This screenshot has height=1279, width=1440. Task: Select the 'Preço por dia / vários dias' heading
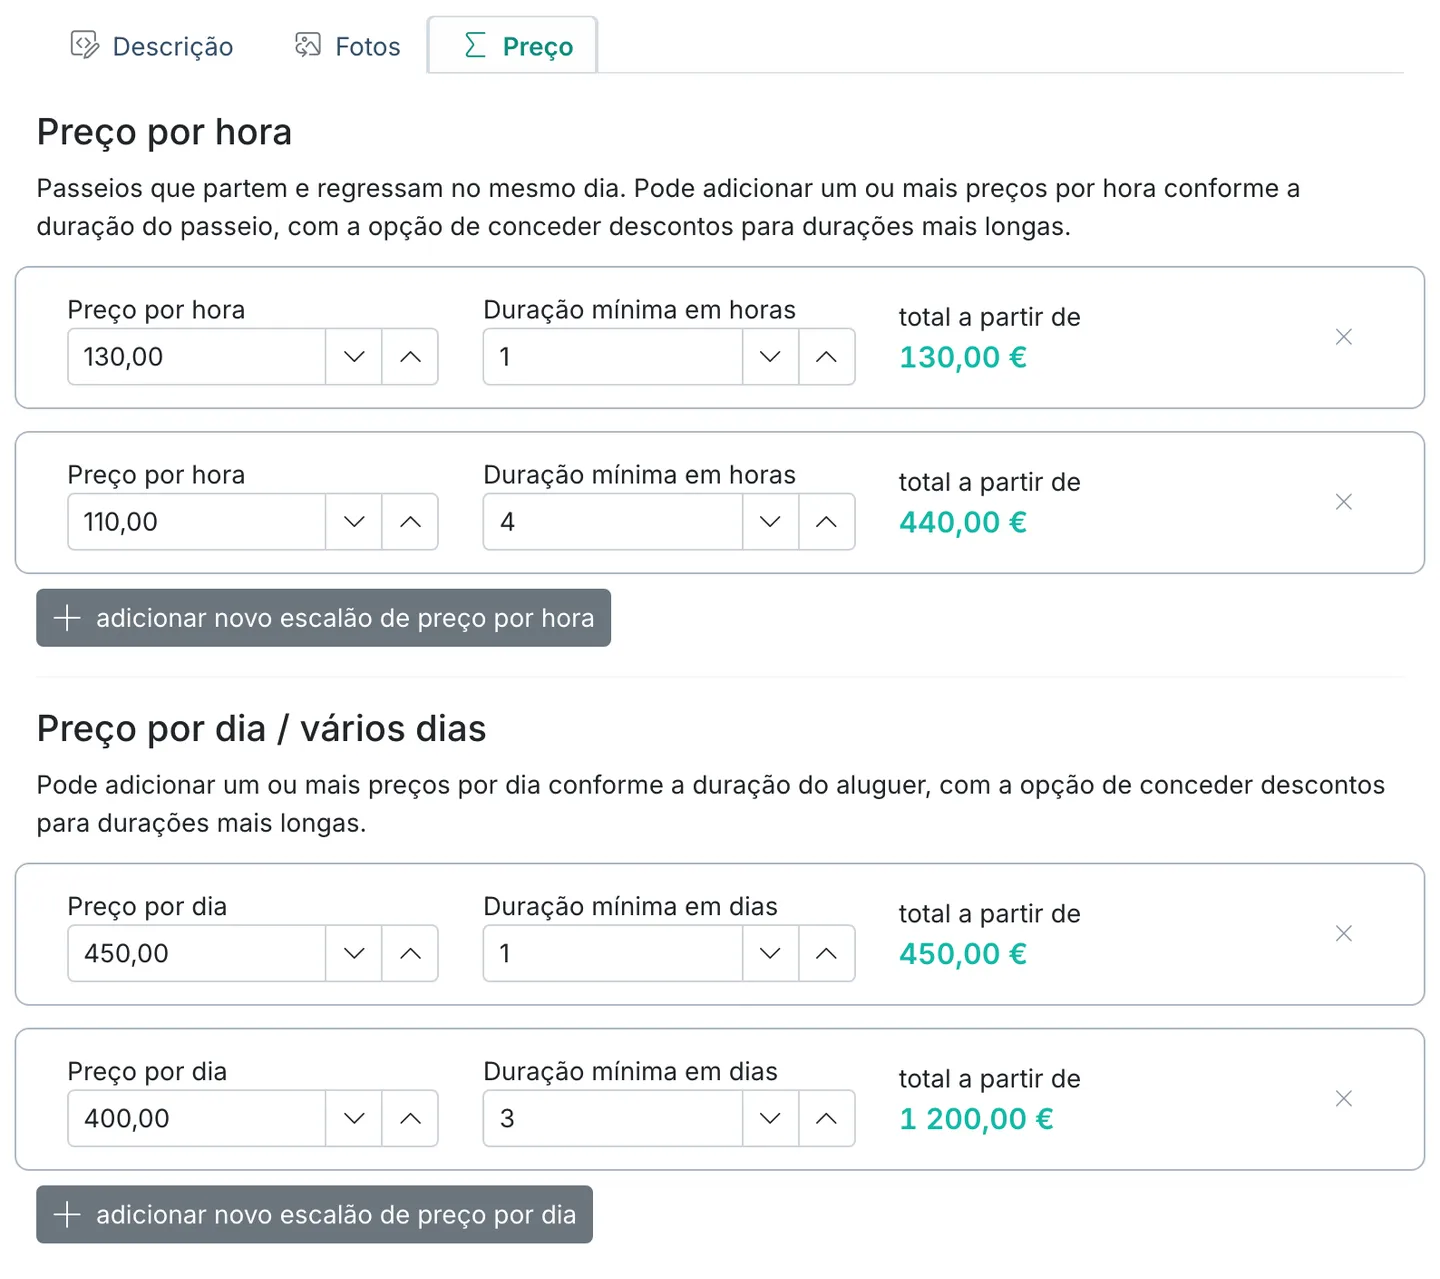click(261, 729)
